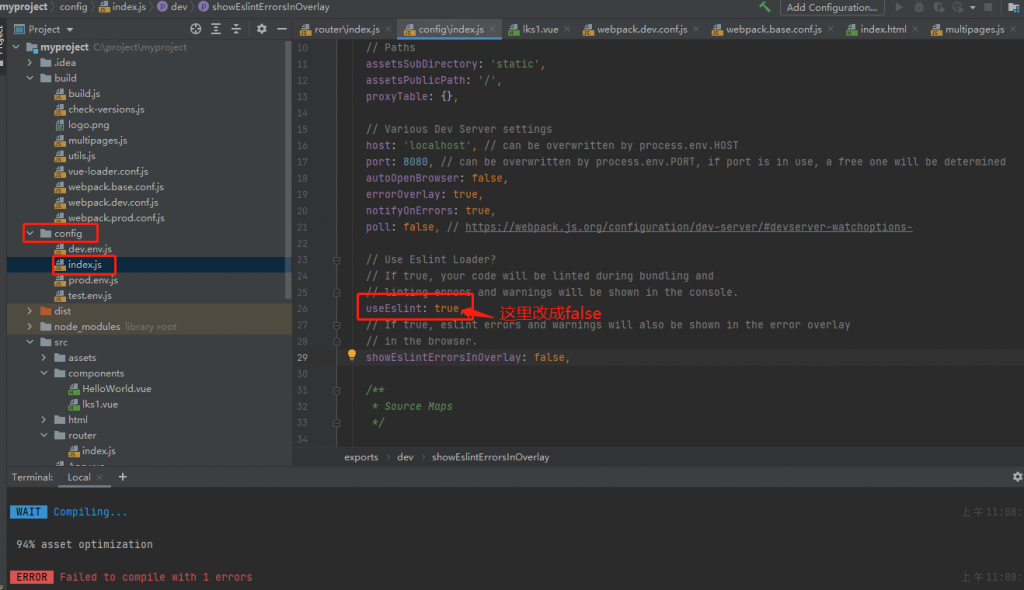The width and height of the screenshot is (1024, 590).
Task: Select HelloWorld.vue file
Action: click(x=116, y=389)
